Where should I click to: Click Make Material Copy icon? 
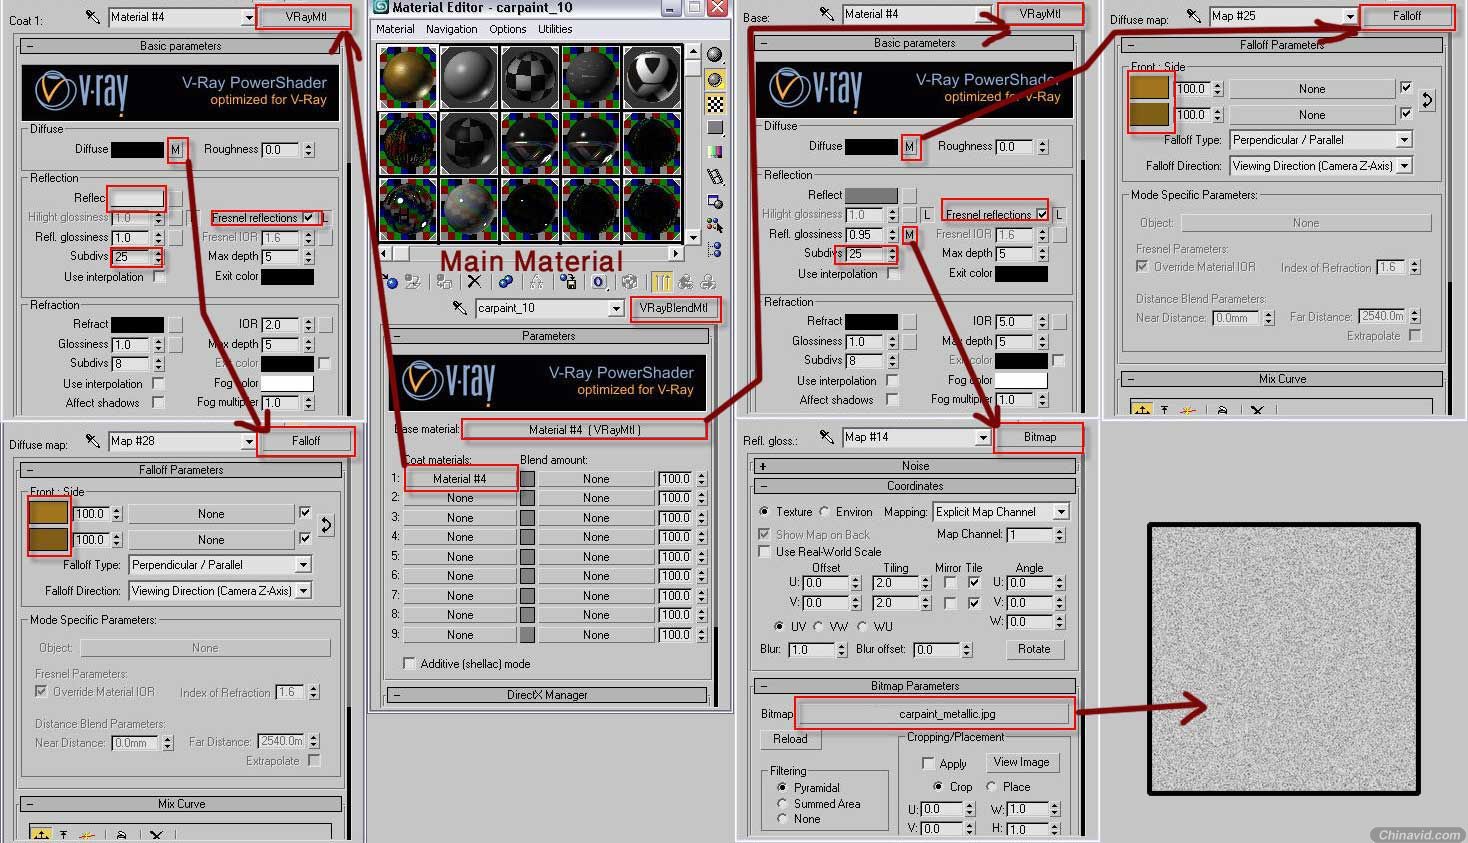[x=505, y=282]
